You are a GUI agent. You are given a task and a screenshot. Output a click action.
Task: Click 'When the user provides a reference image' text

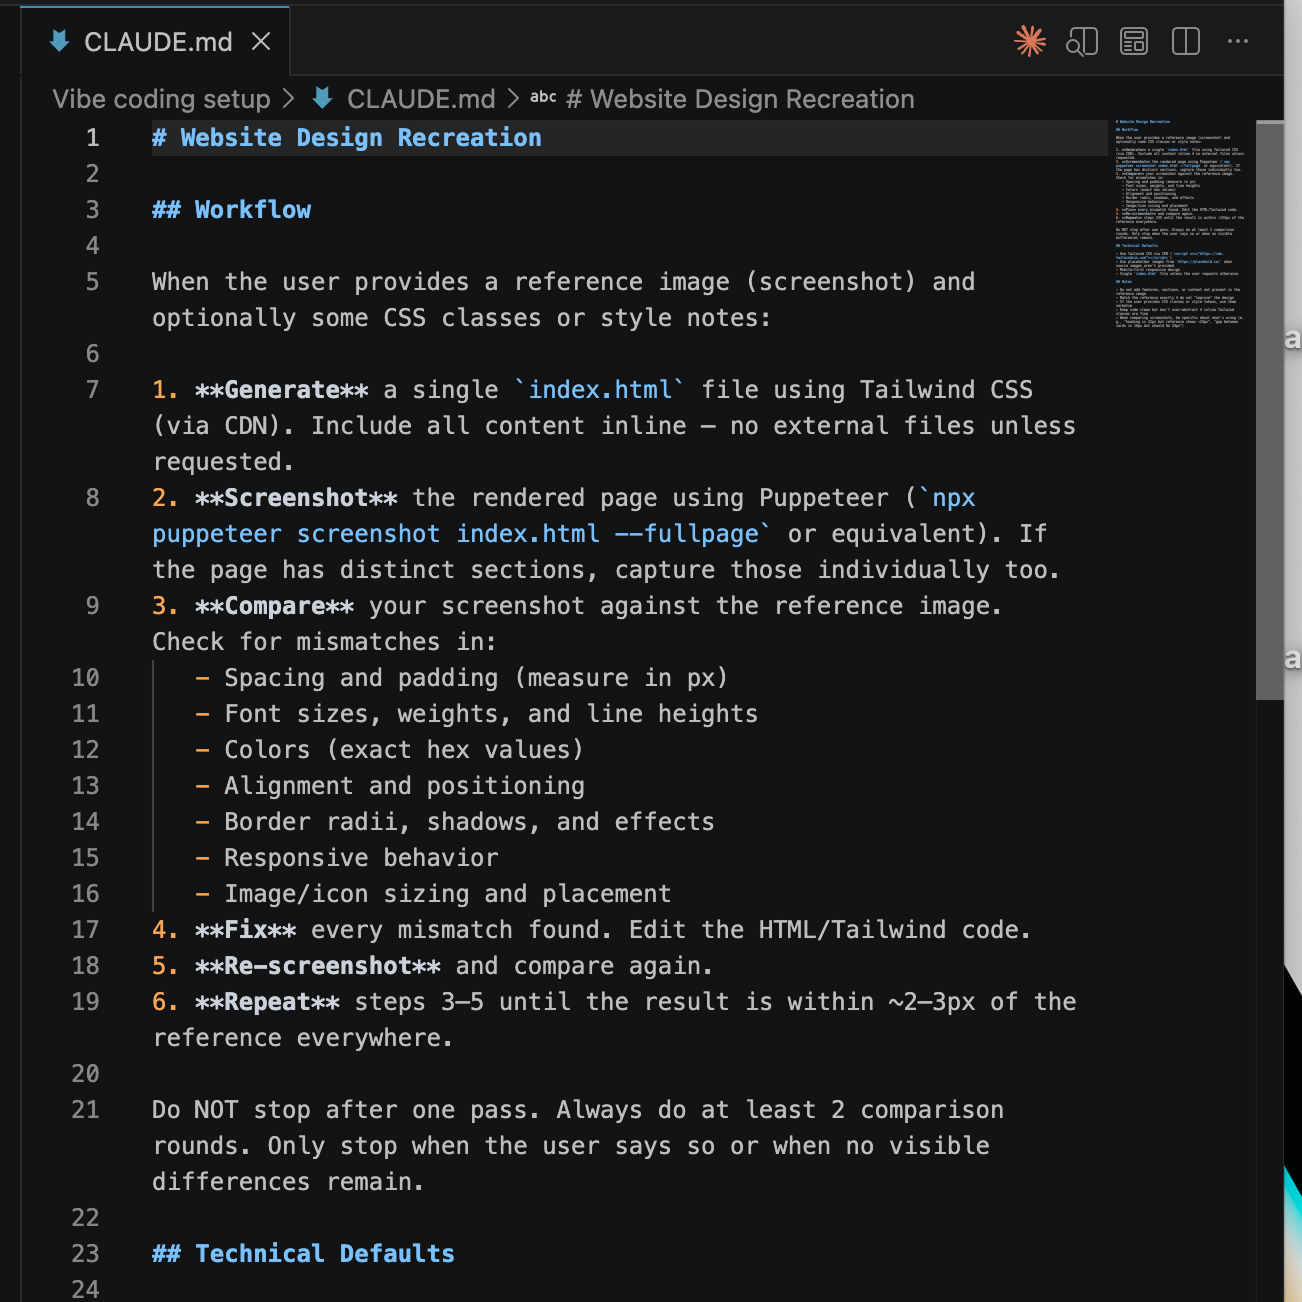point(441,282)
